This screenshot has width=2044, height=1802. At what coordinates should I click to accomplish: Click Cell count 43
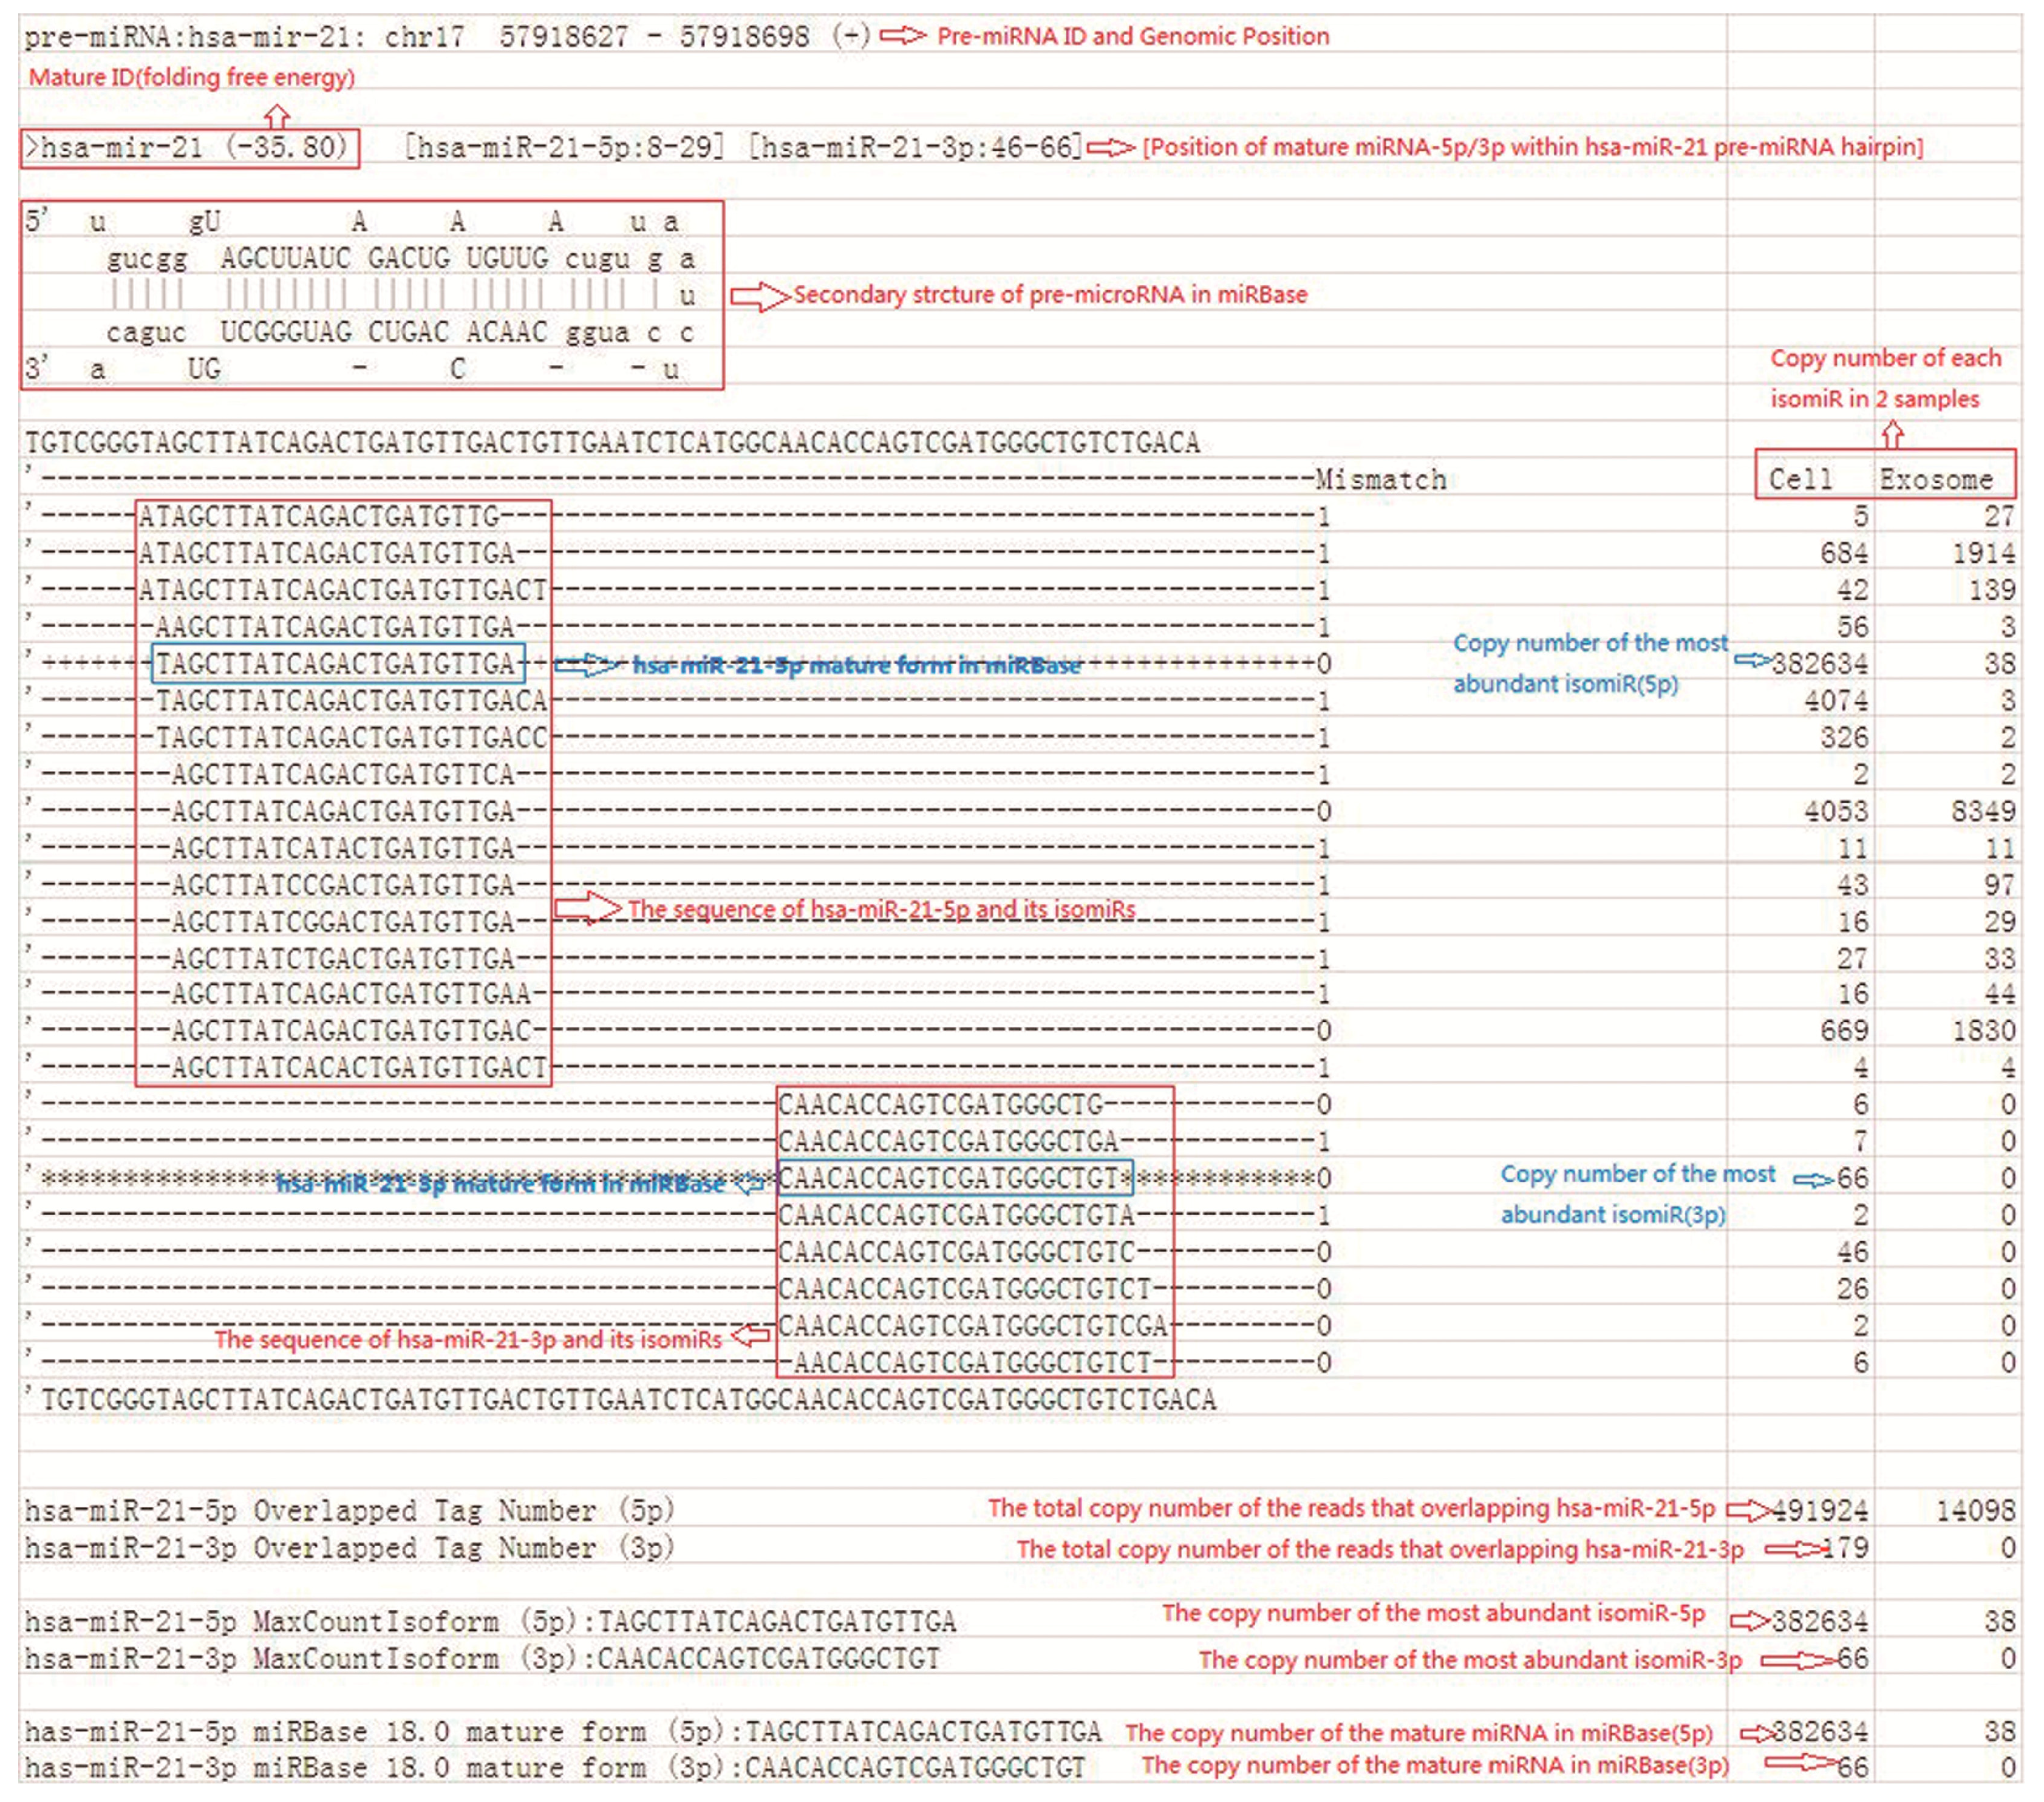click(x=1852, y=885)
